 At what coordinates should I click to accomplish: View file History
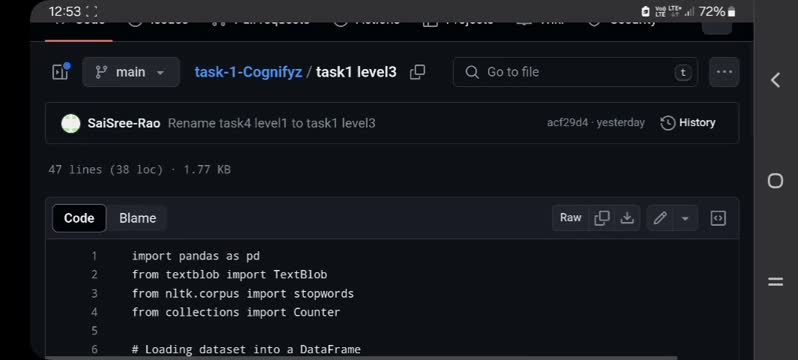coord(688,123)
